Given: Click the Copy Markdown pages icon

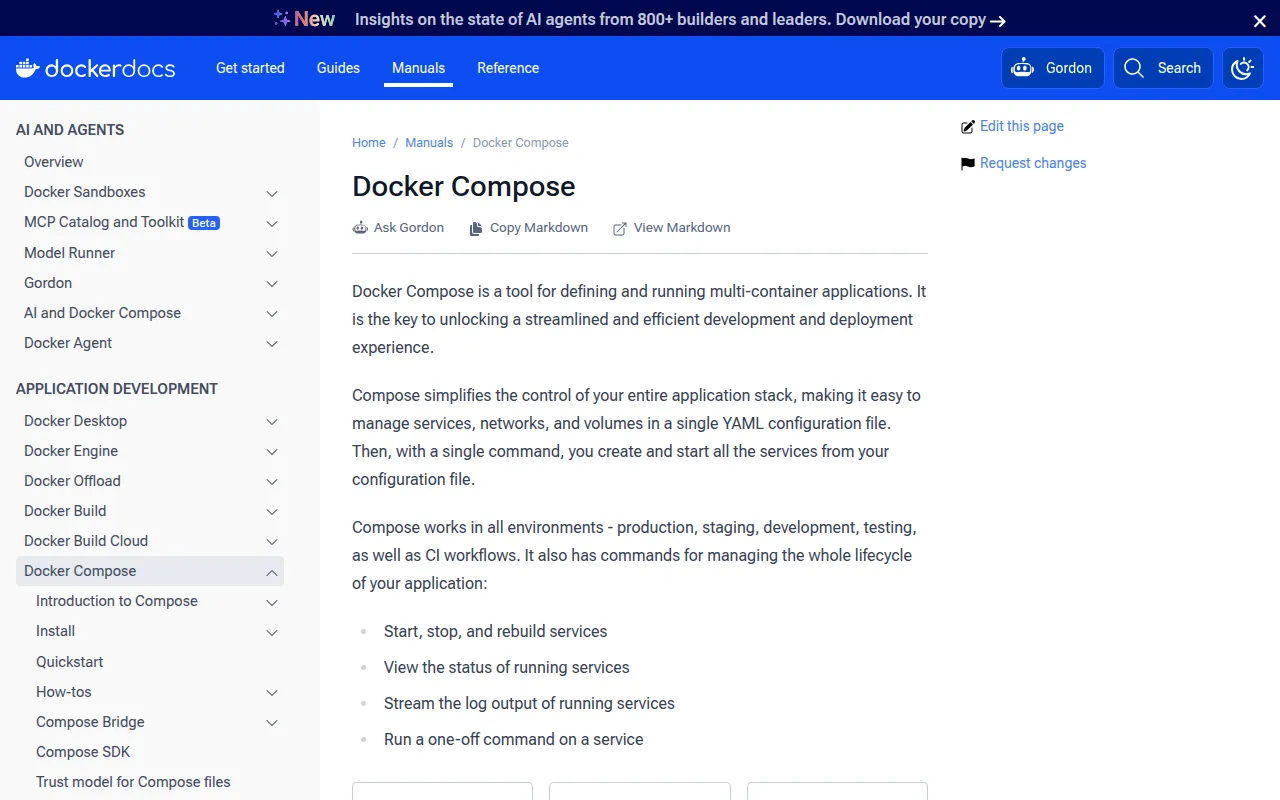Looking at the screenshot, I should click(x=476, y=228).
